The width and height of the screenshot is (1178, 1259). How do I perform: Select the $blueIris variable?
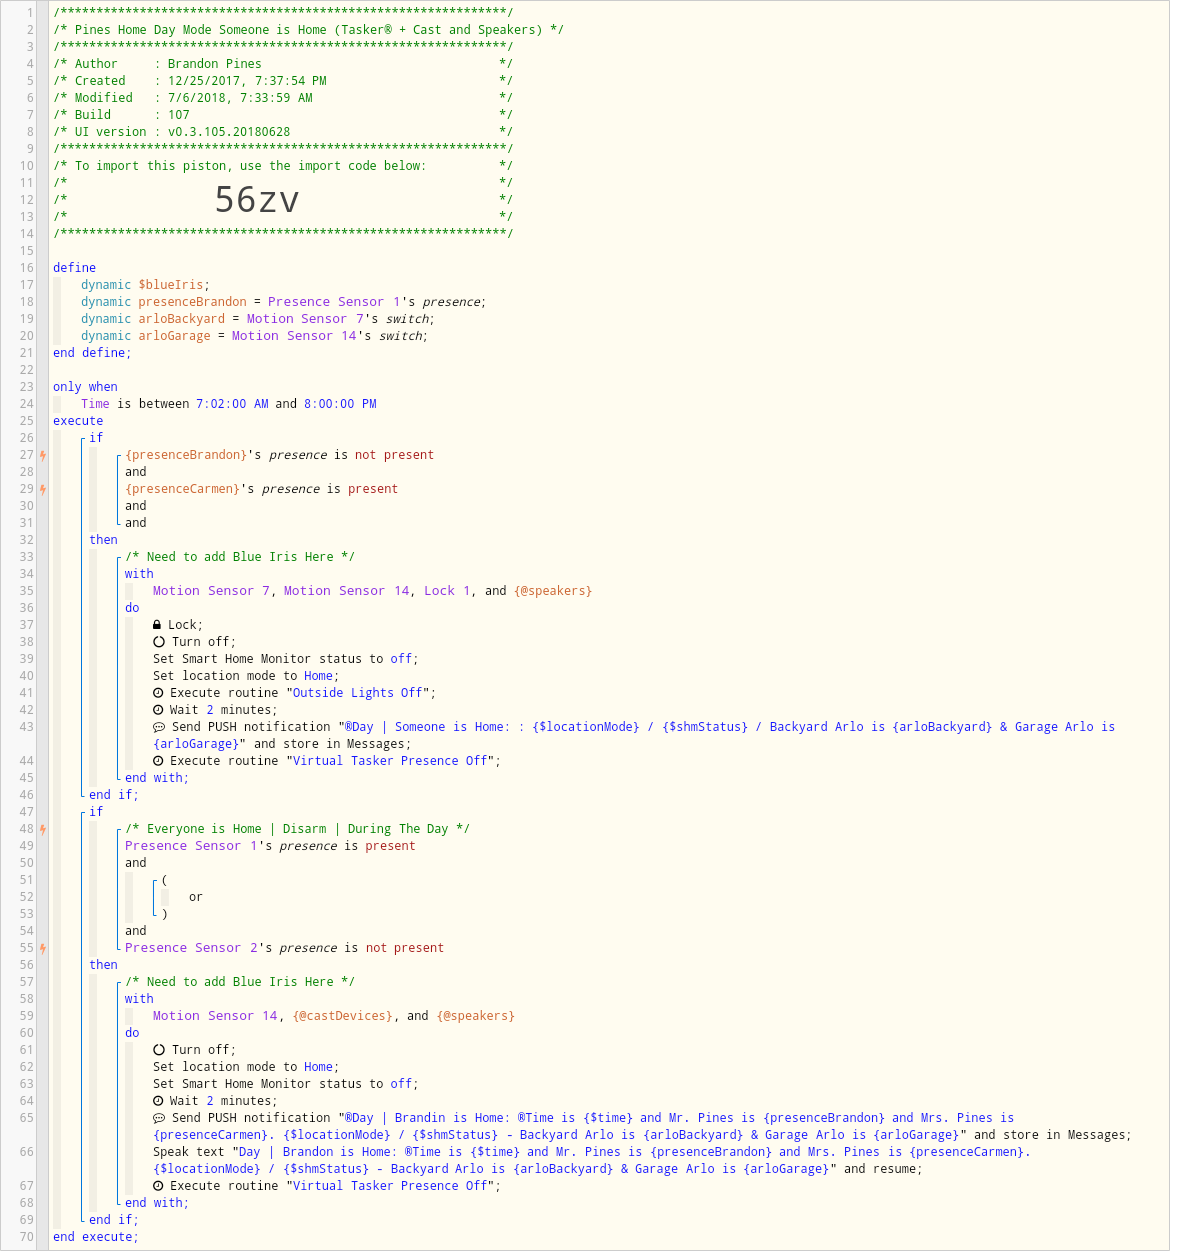pyautogui.click(x=171, y=285)
